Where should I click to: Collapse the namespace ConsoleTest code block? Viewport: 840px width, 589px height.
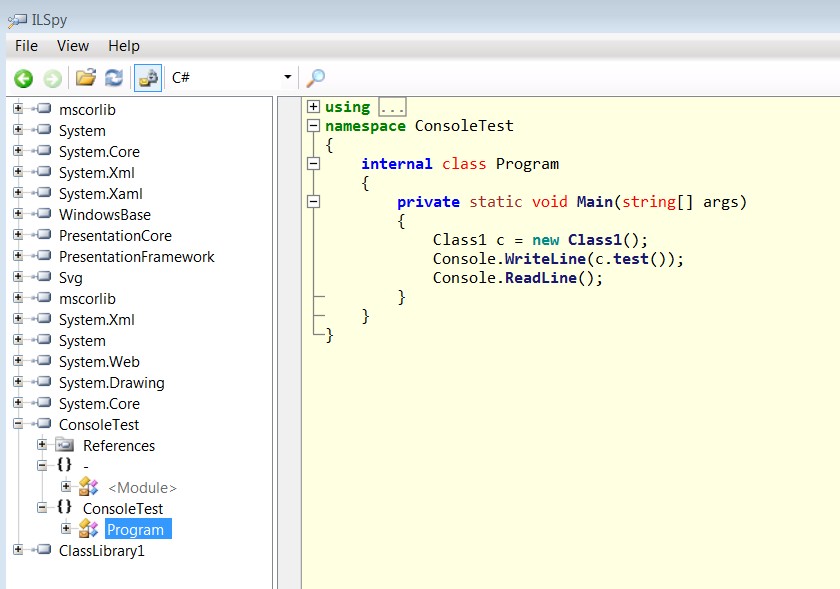(314, 126)
